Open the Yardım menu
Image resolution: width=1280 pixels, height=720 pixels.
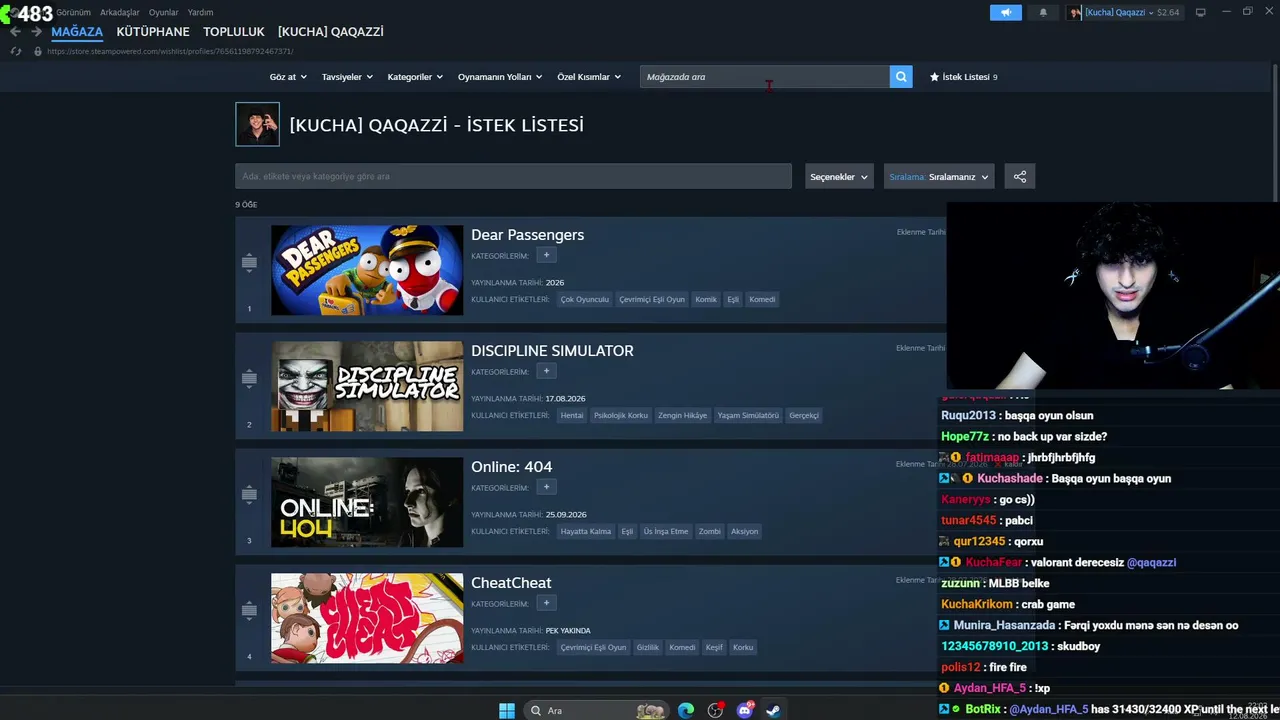pos(200,12)
